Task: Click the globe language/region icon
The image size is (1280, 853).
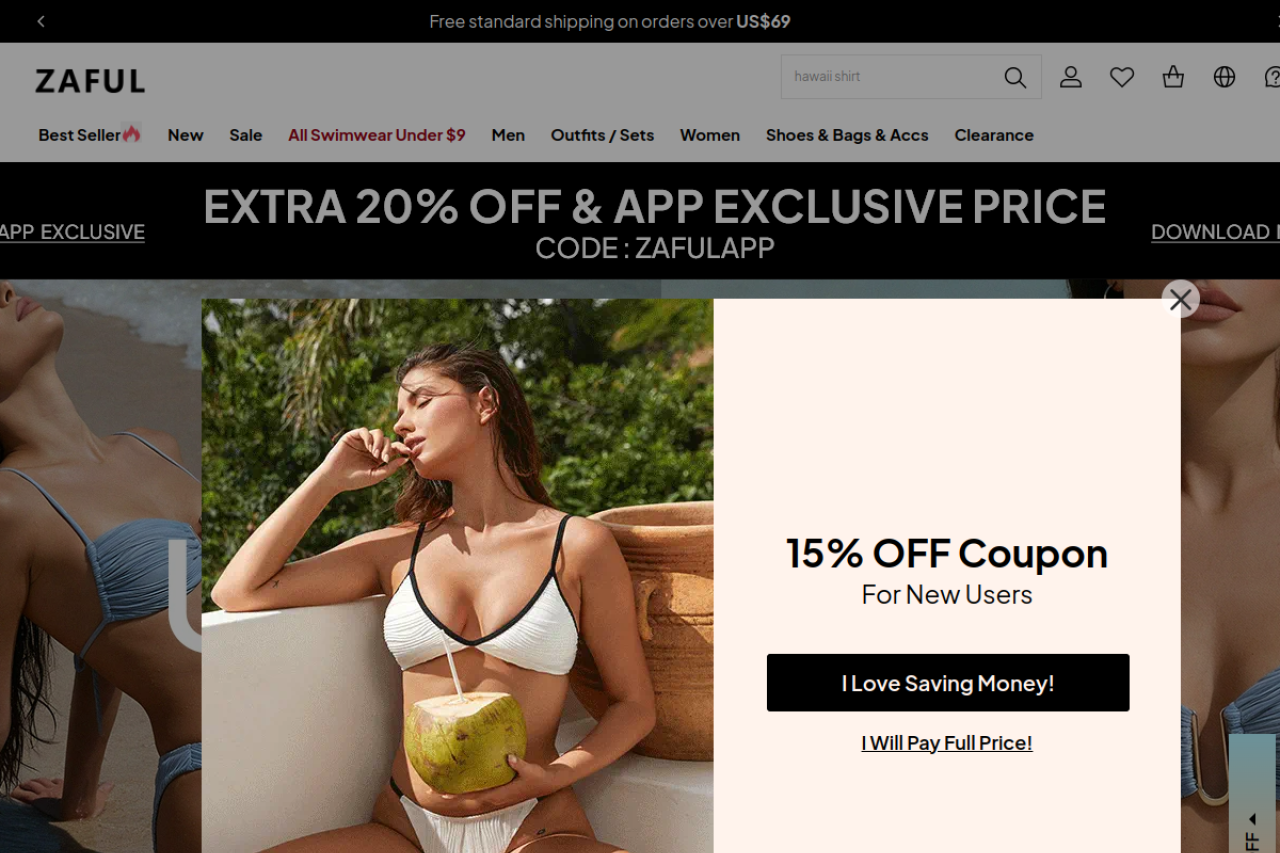Action: (1224, 77)
